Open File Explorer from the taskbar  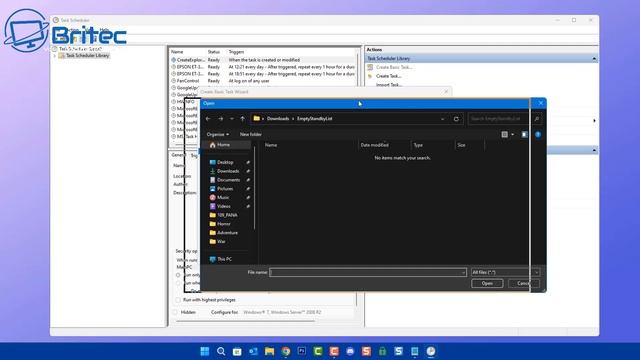coord(269,351)
